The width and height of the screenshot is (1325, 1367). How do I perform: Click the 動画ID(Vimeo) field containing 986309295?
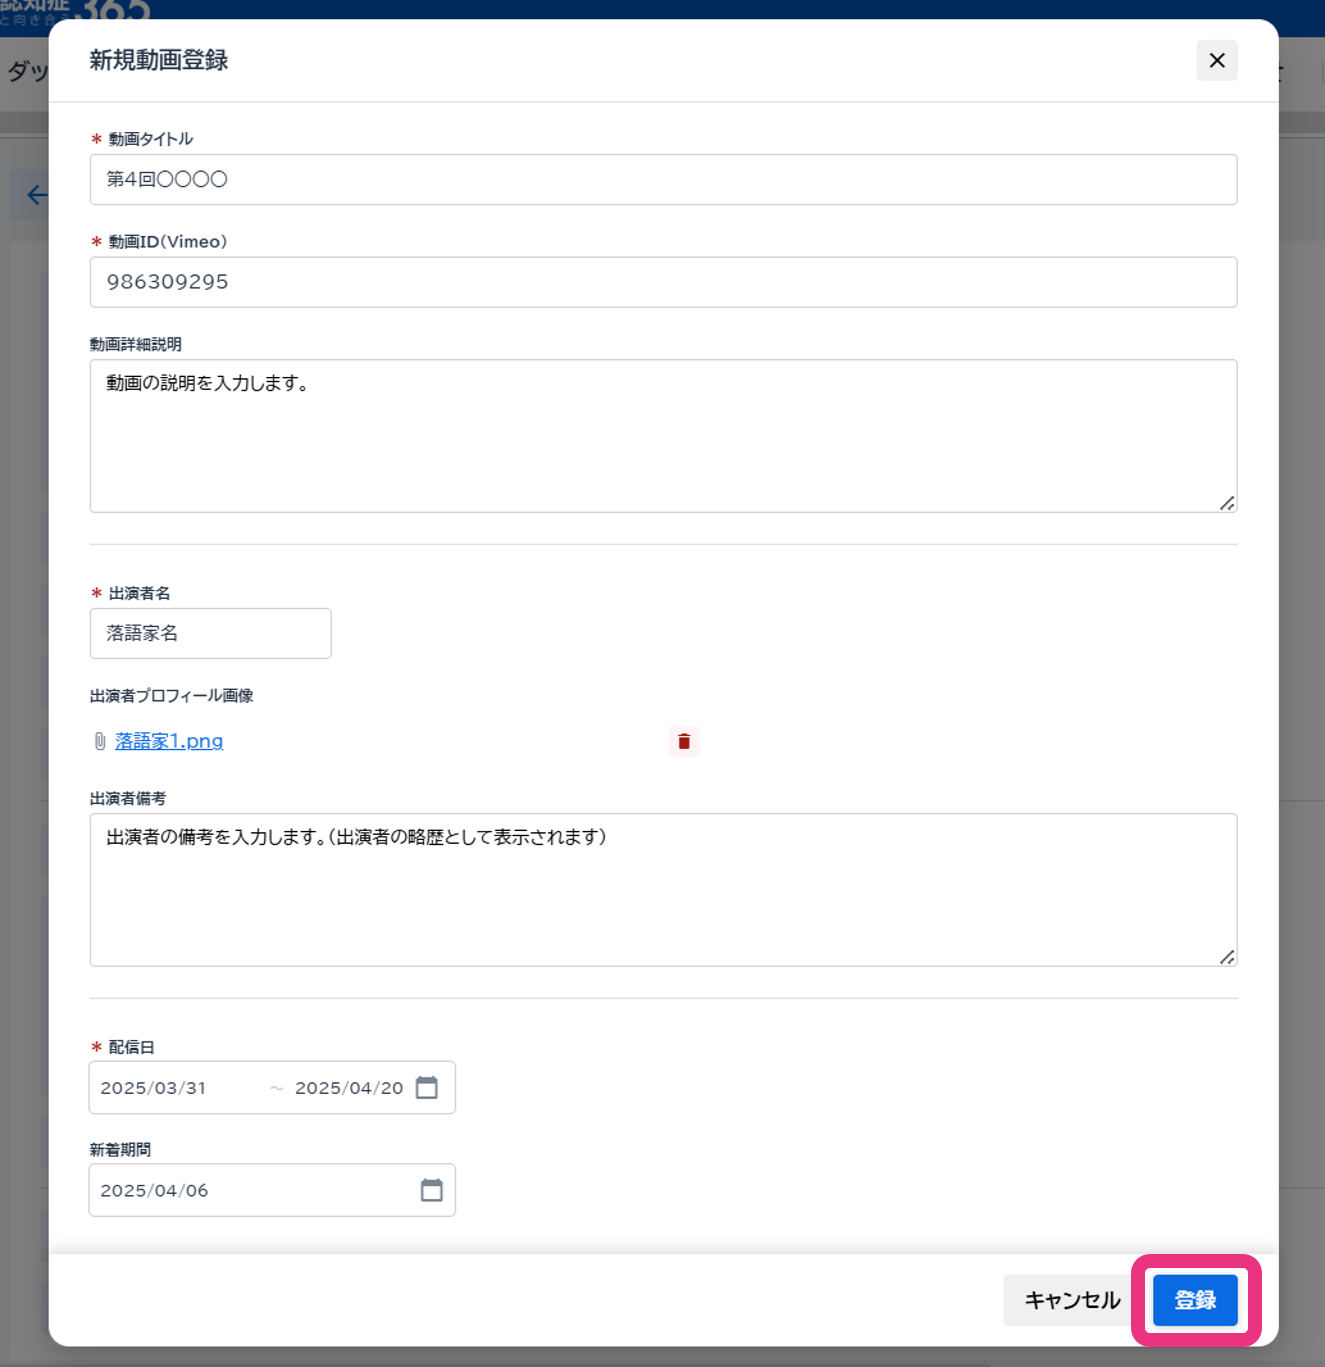pos(662,282)
